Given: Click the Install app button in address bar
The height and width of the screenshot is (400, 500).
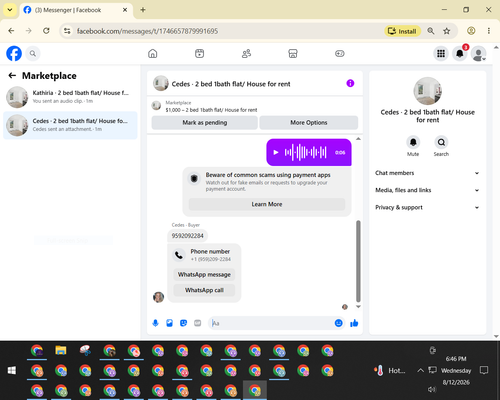Looking at the screenshot, I should 403,31.
